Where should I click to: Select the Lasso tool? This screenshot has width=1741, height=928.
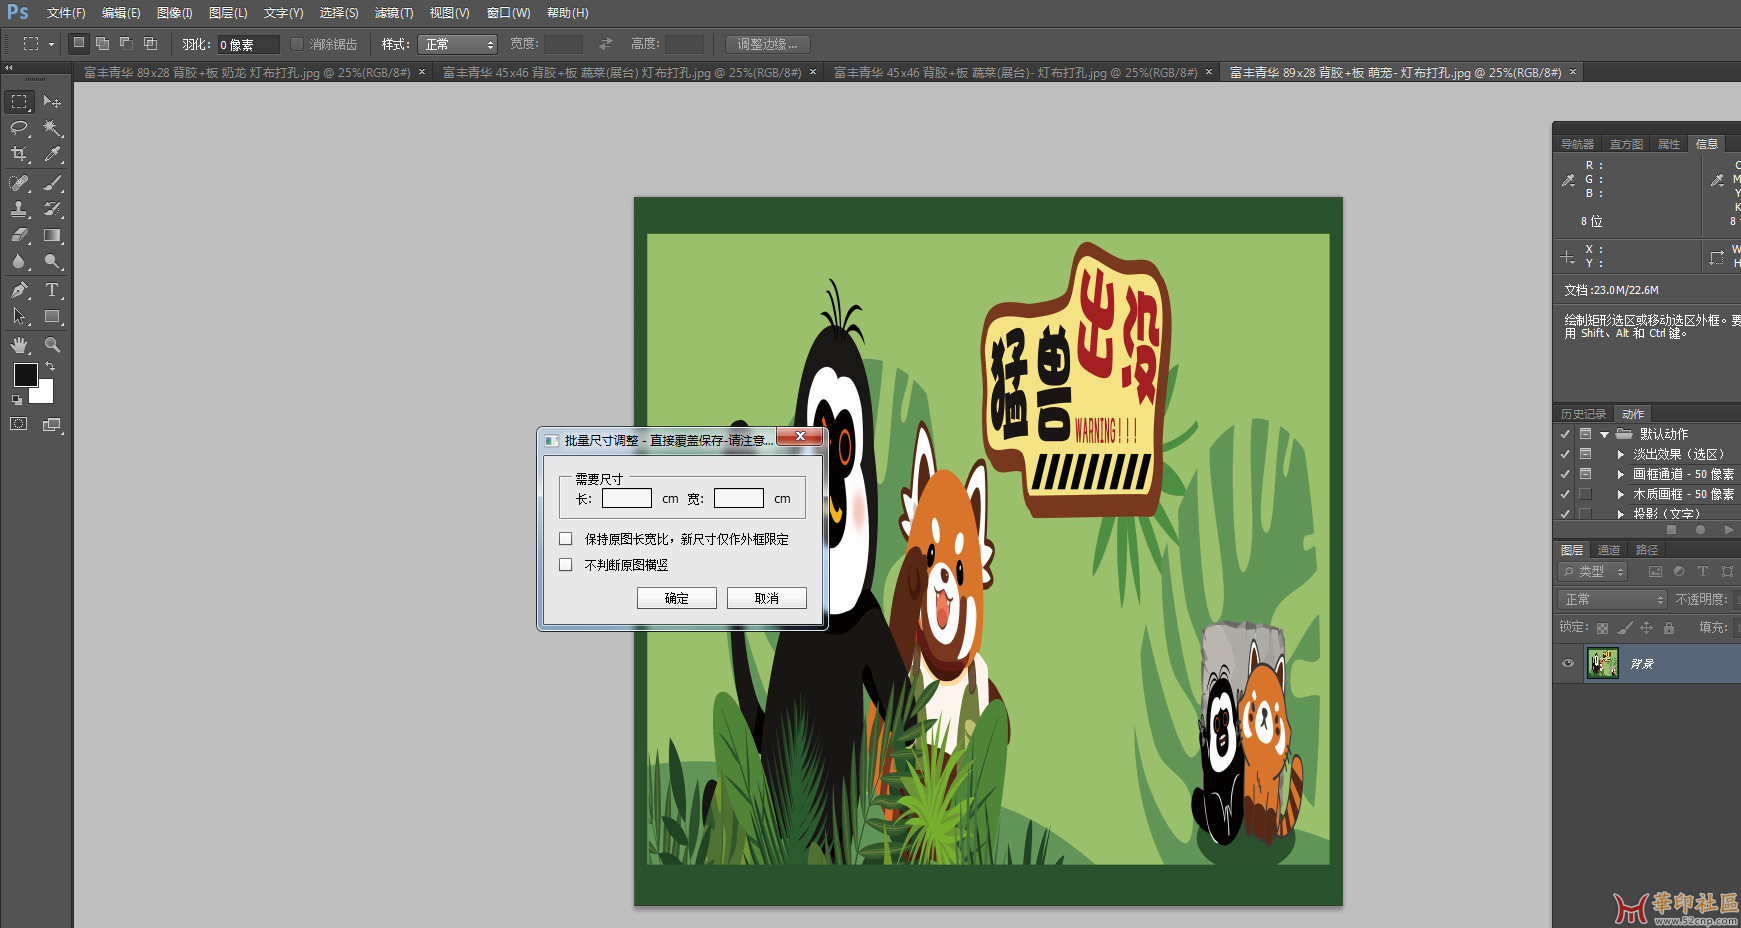pos(19,128)
